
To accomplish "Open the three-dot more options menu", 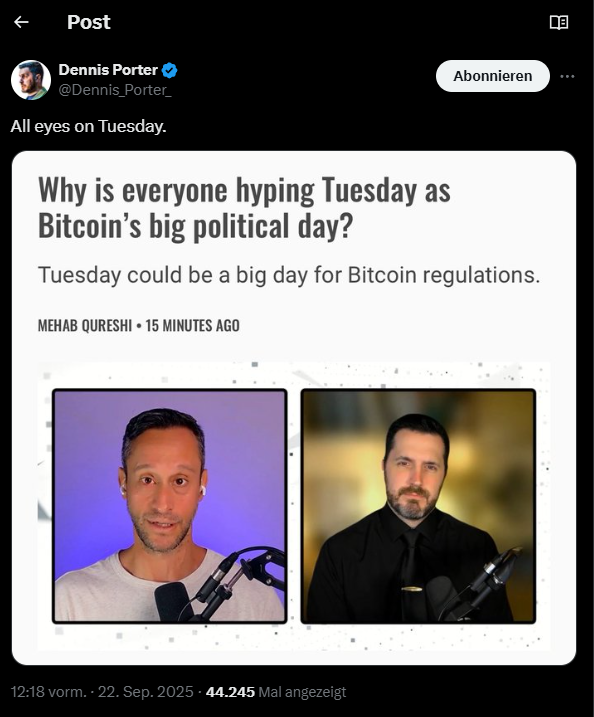I will coord(567,76).
